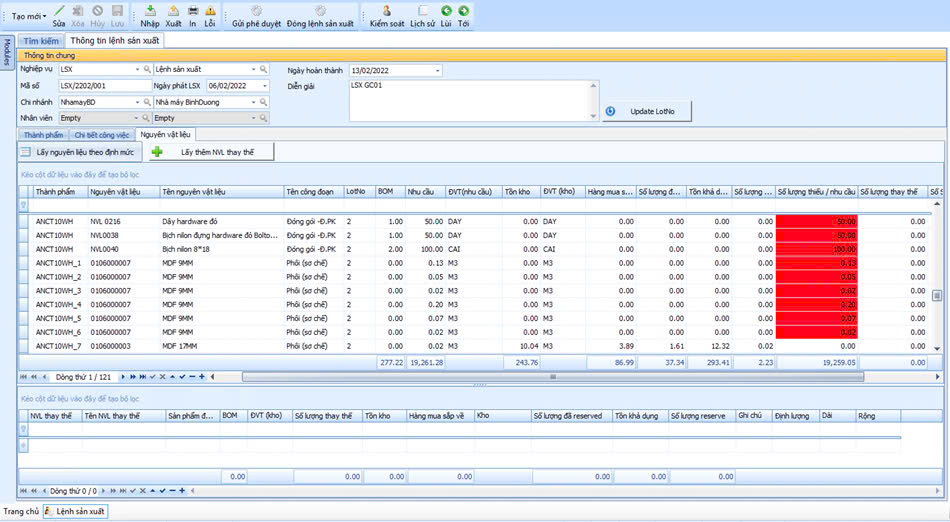Screen dimensions: 950x522
Task: Click Lấy nguyên liệu theo định mức button
Action: click(x=79, y=152)
